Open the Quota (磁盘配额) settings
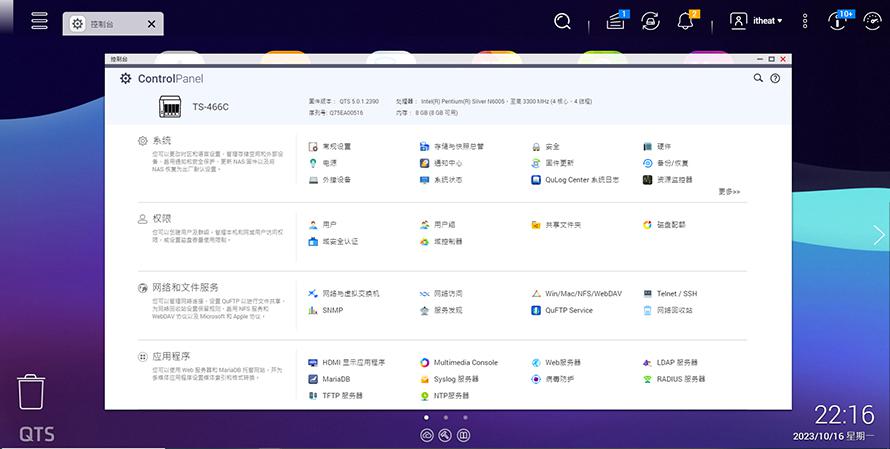 pos(664,225)
